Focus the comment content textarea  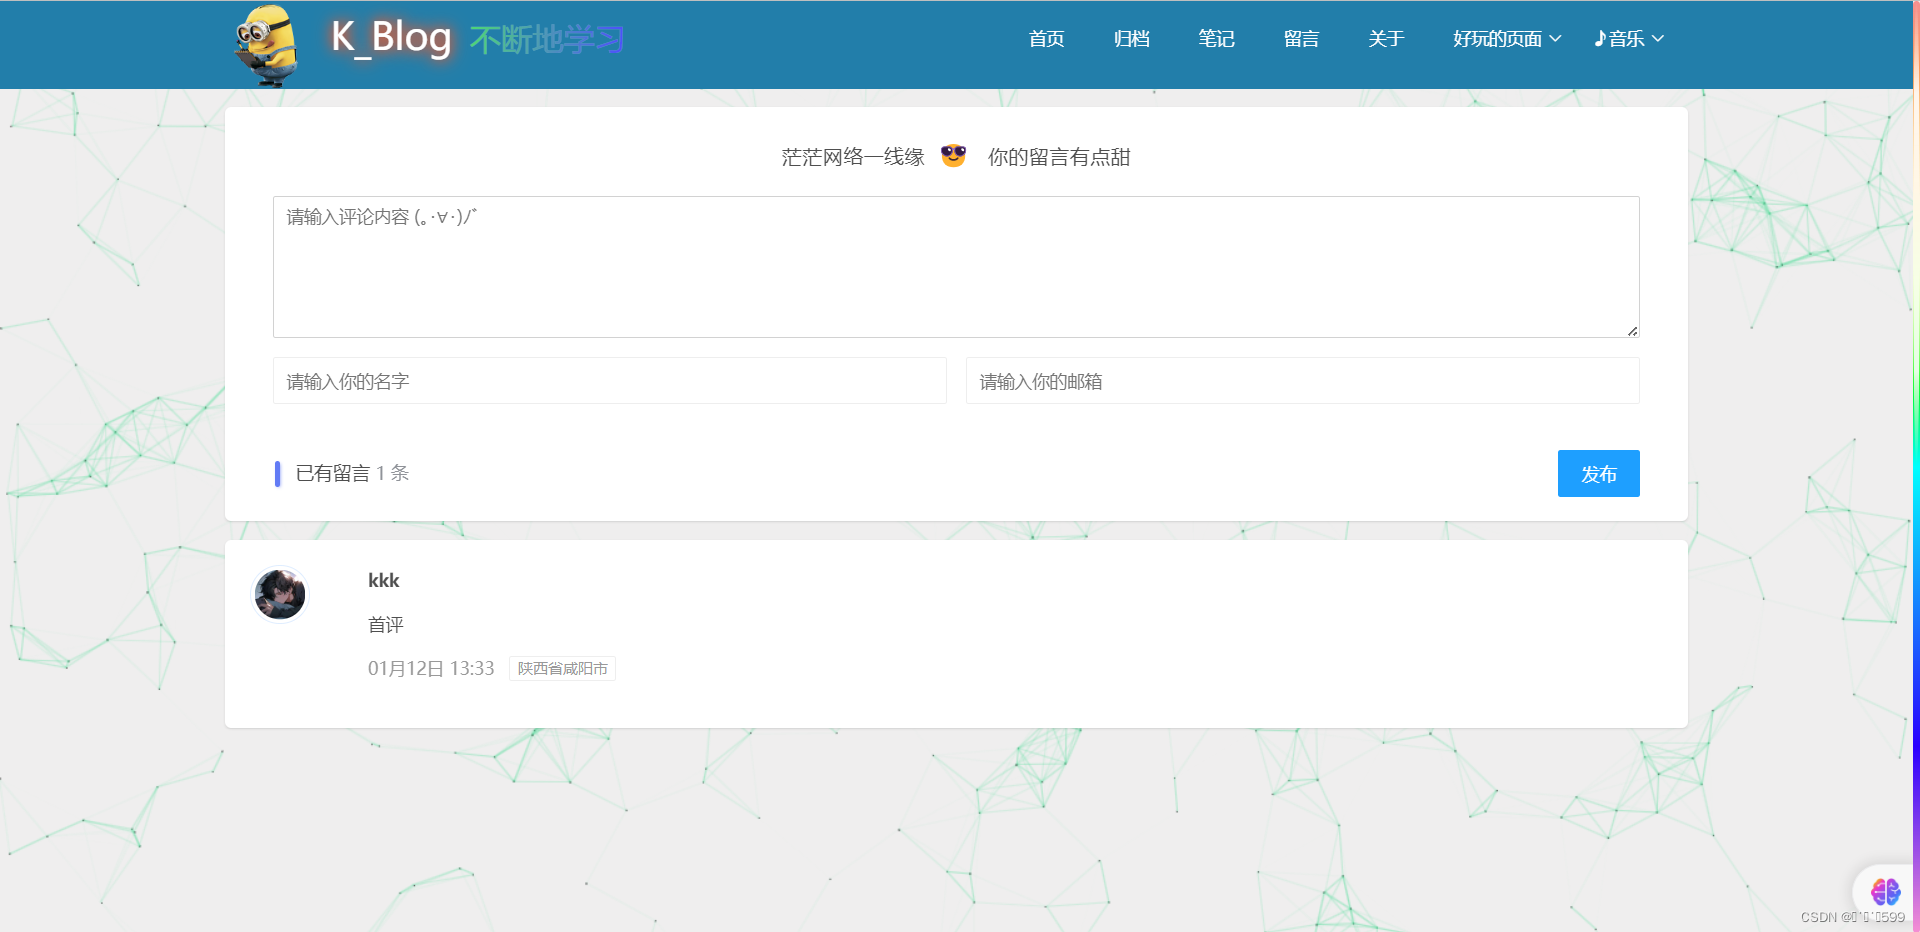[956, 267]
